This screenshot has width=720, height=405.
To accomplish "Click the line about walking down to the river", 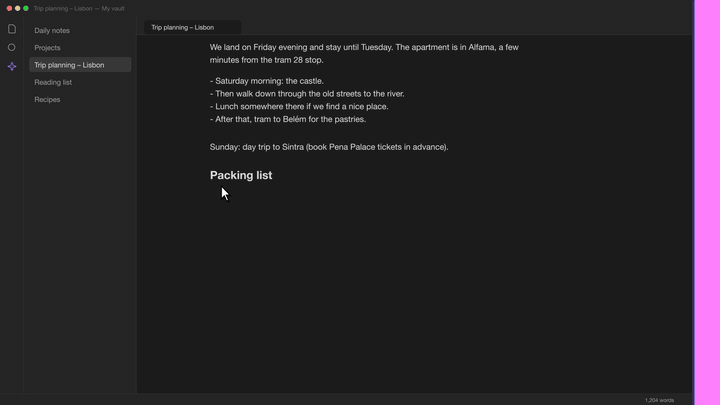I will [307, 94].
